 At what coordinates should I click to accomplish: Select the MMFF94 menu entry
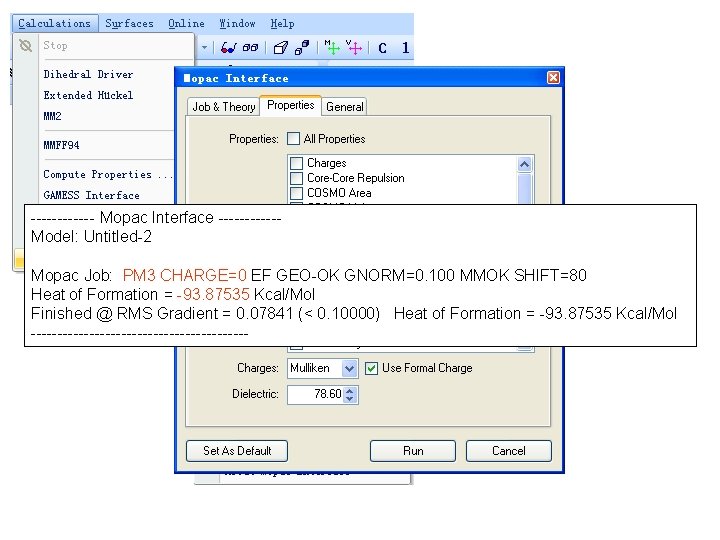(x=62, y=145)
